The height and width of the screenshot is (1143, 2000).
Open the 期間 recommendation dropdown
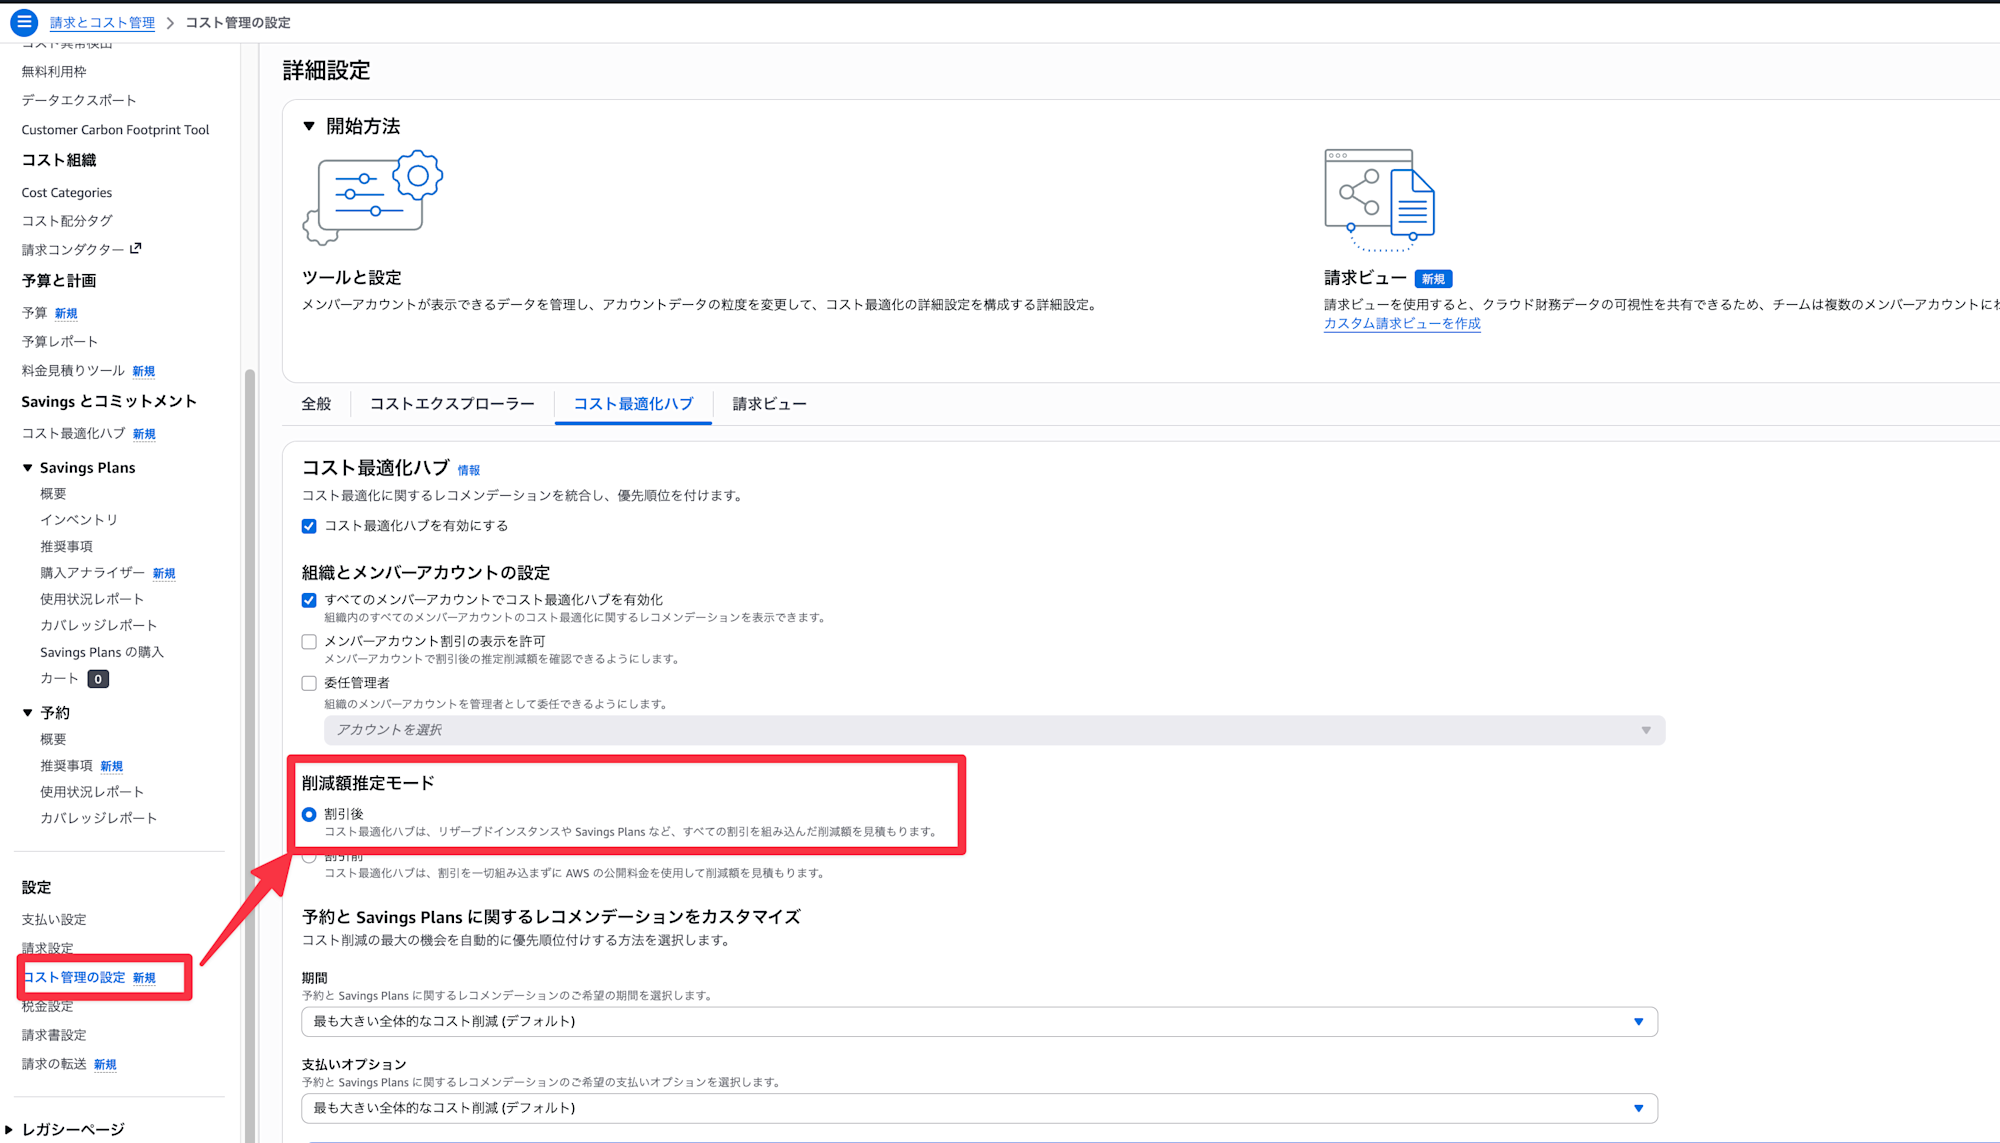coord(978,1021)
